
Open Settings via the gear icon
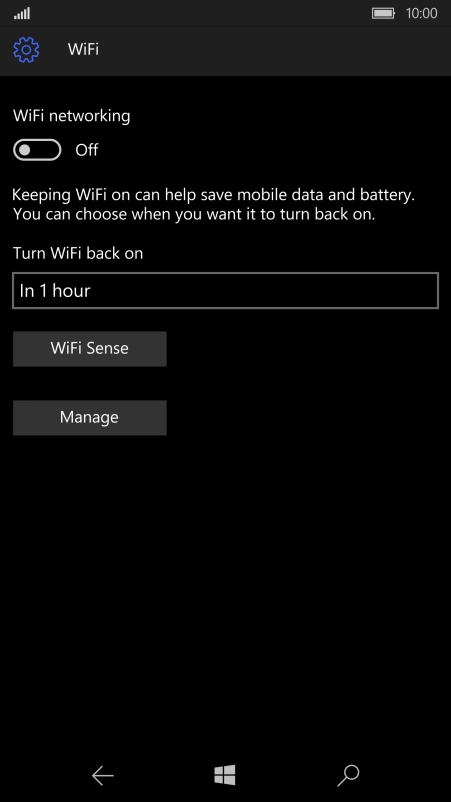pos(26,50)
